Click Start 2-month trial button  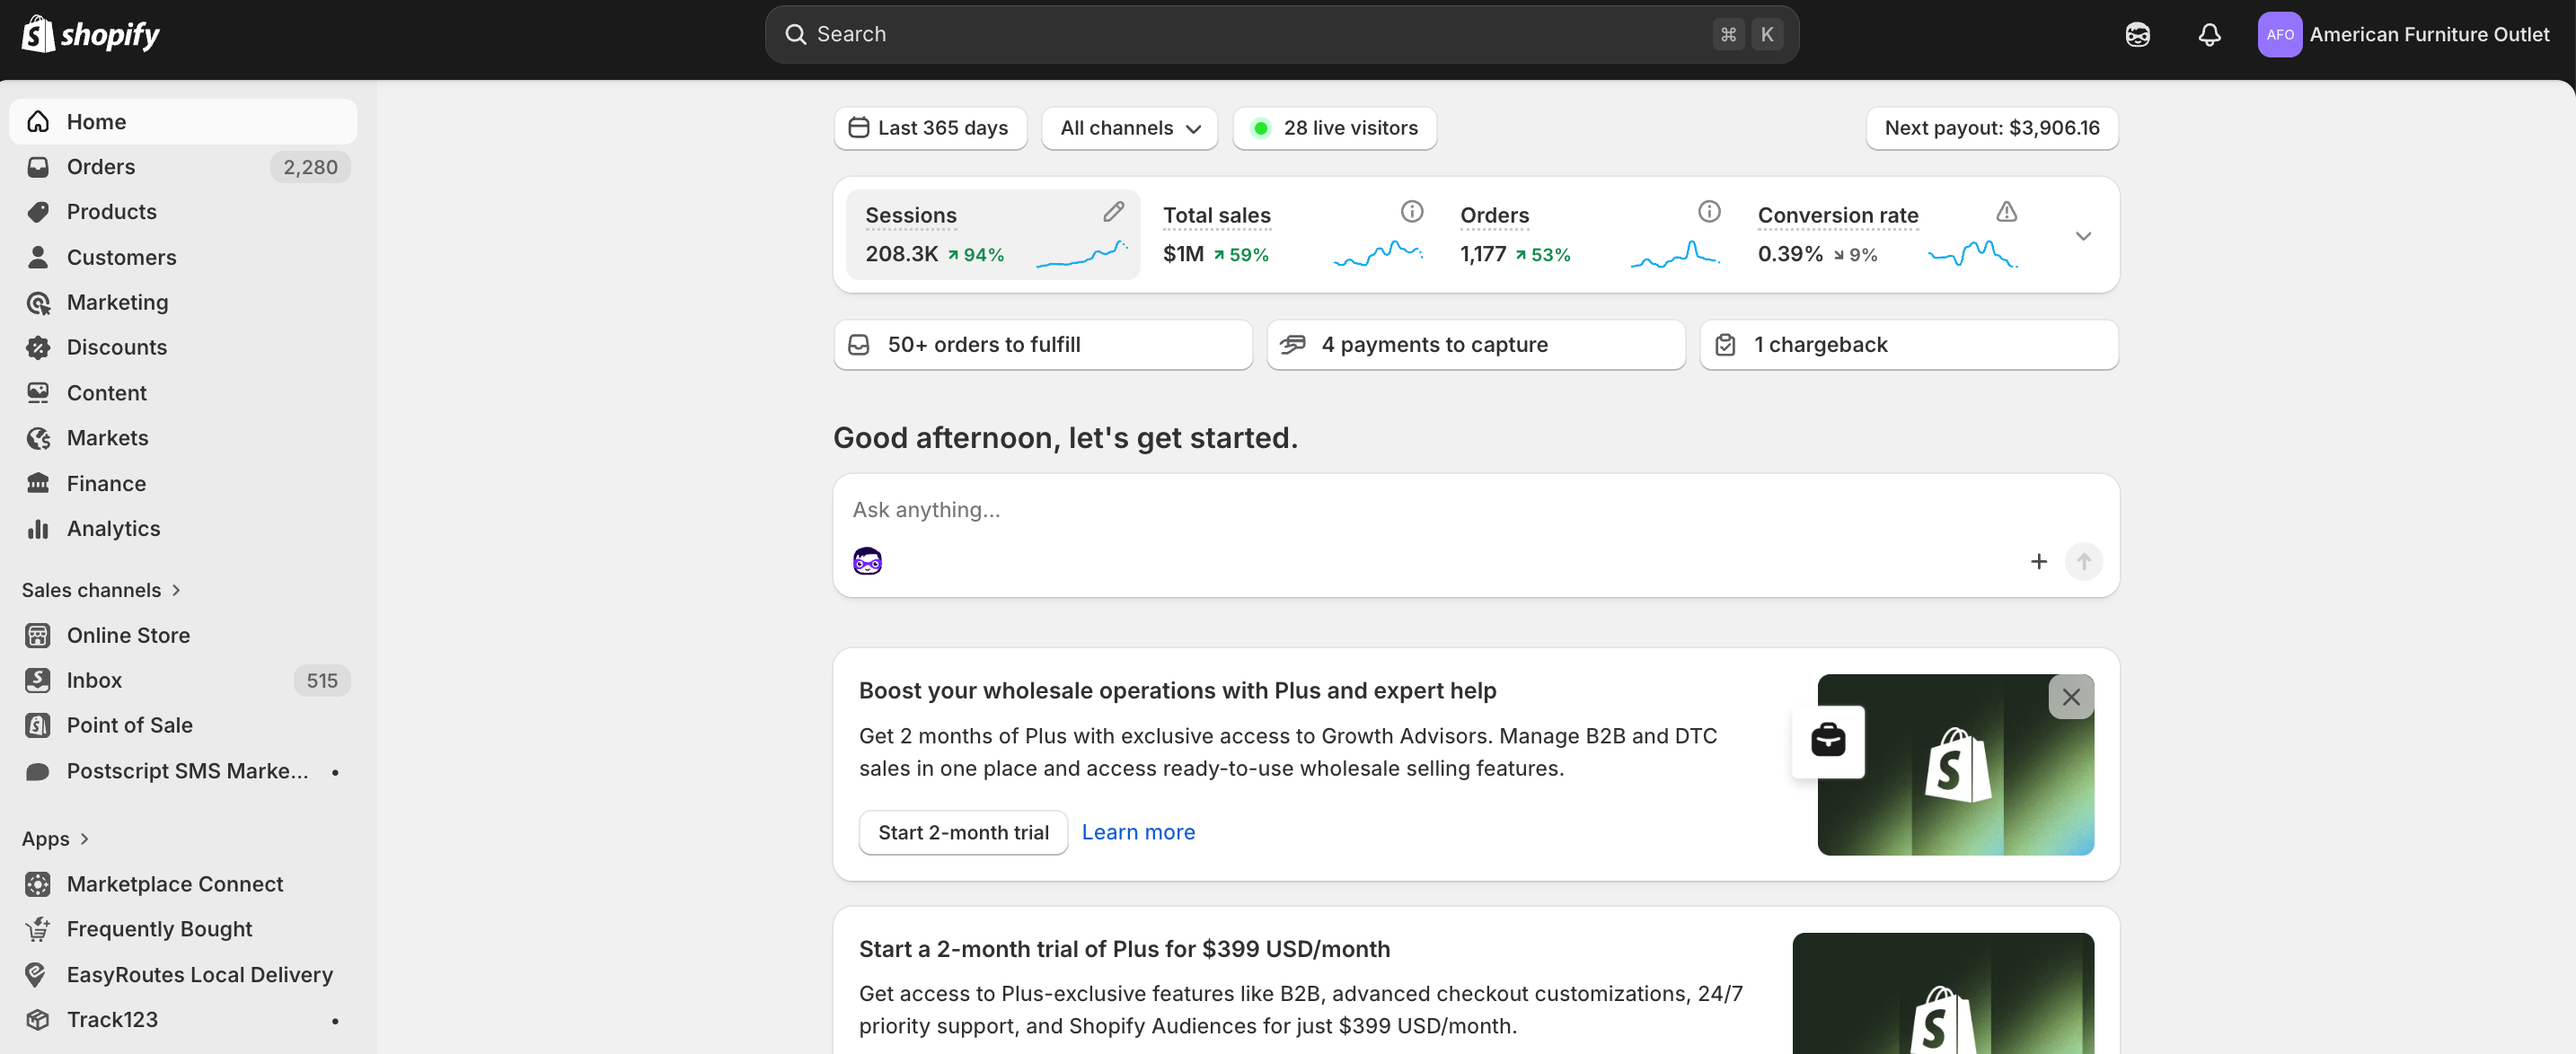tap(962, 832)
